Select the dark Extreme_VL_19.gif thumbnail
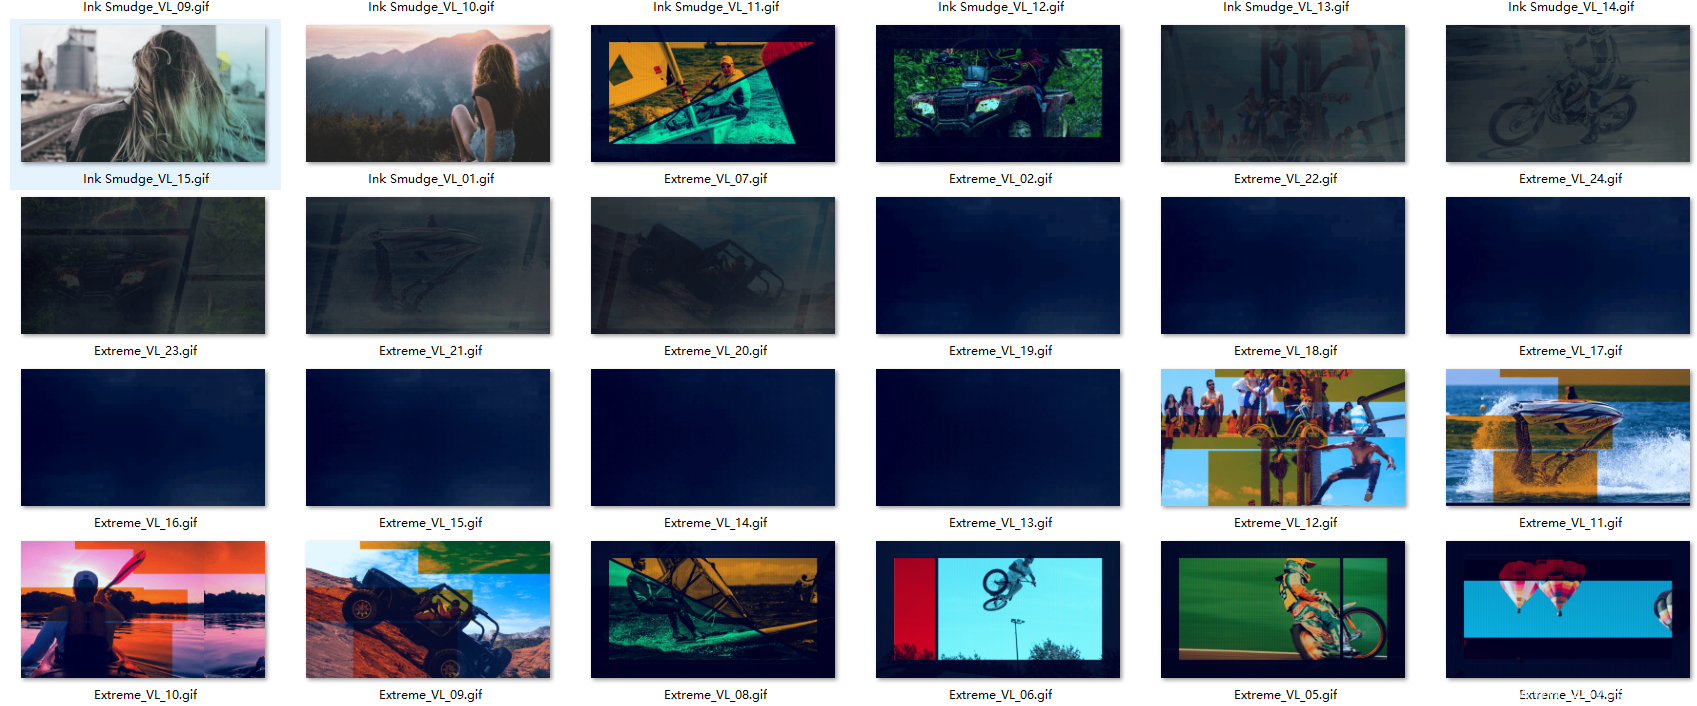1697x706 pixels. (998, 266)
